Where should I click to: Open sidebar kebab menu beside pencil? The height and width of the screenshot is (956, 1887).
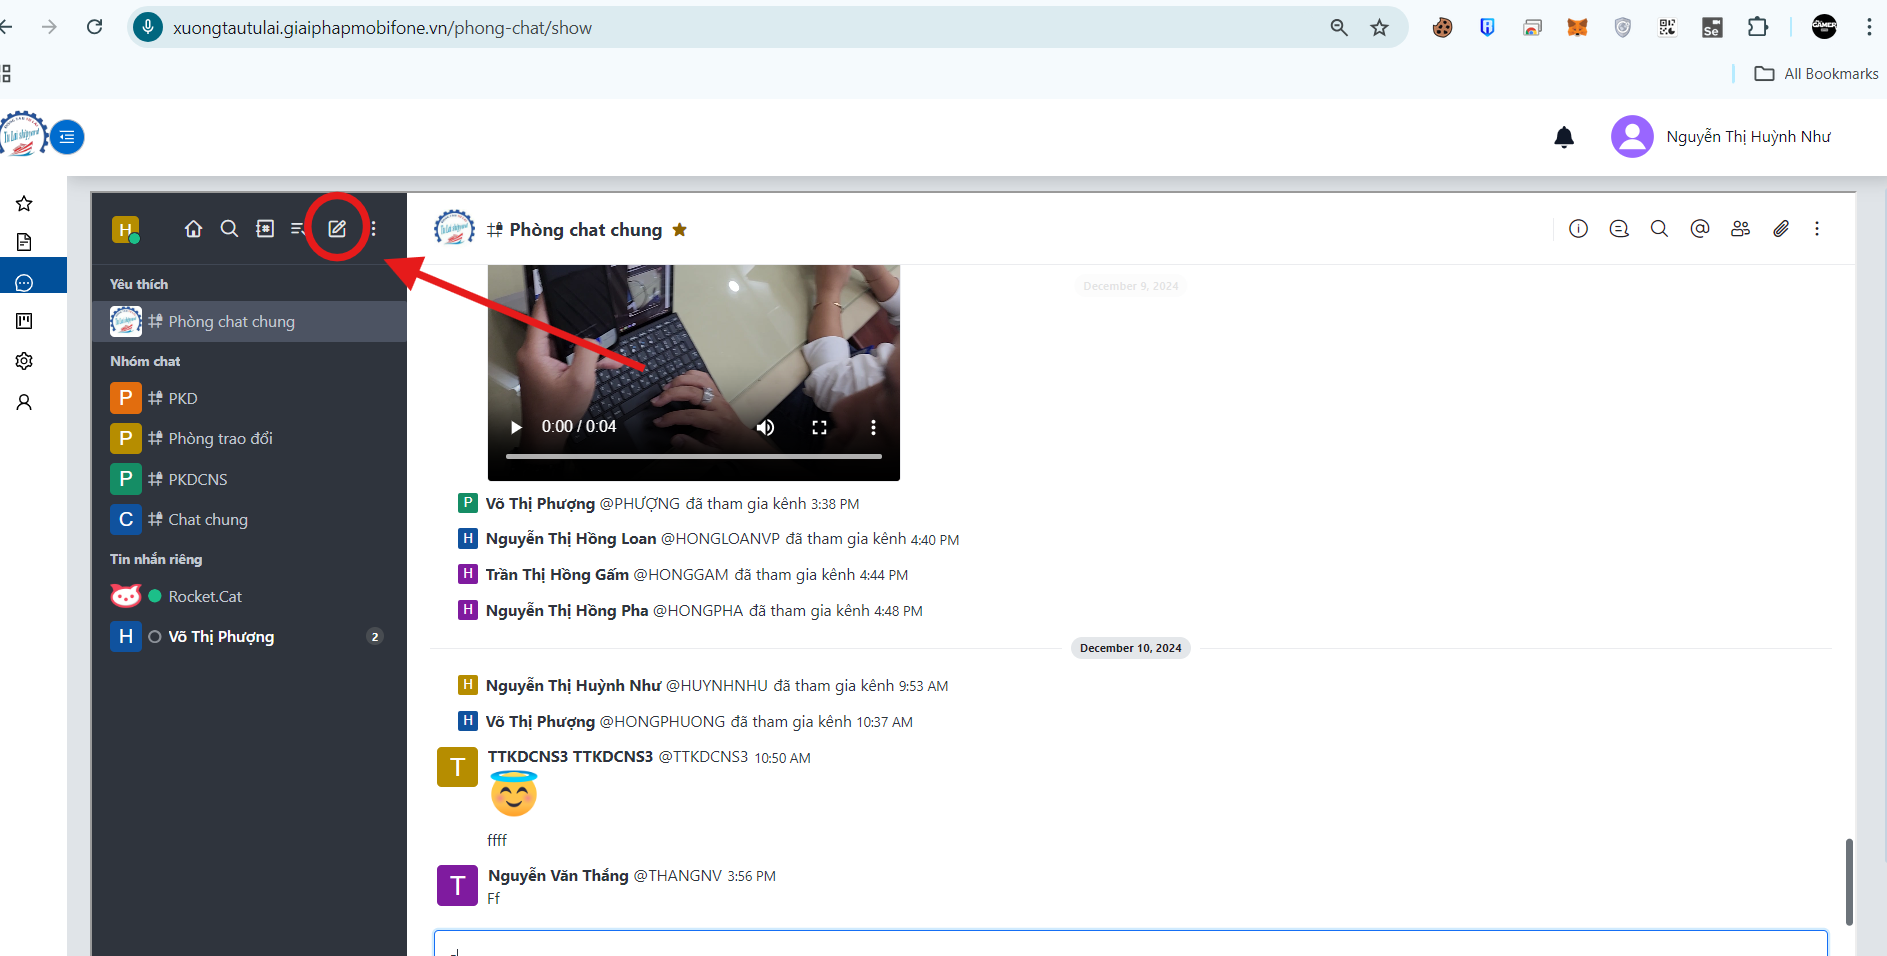(374, 229)
